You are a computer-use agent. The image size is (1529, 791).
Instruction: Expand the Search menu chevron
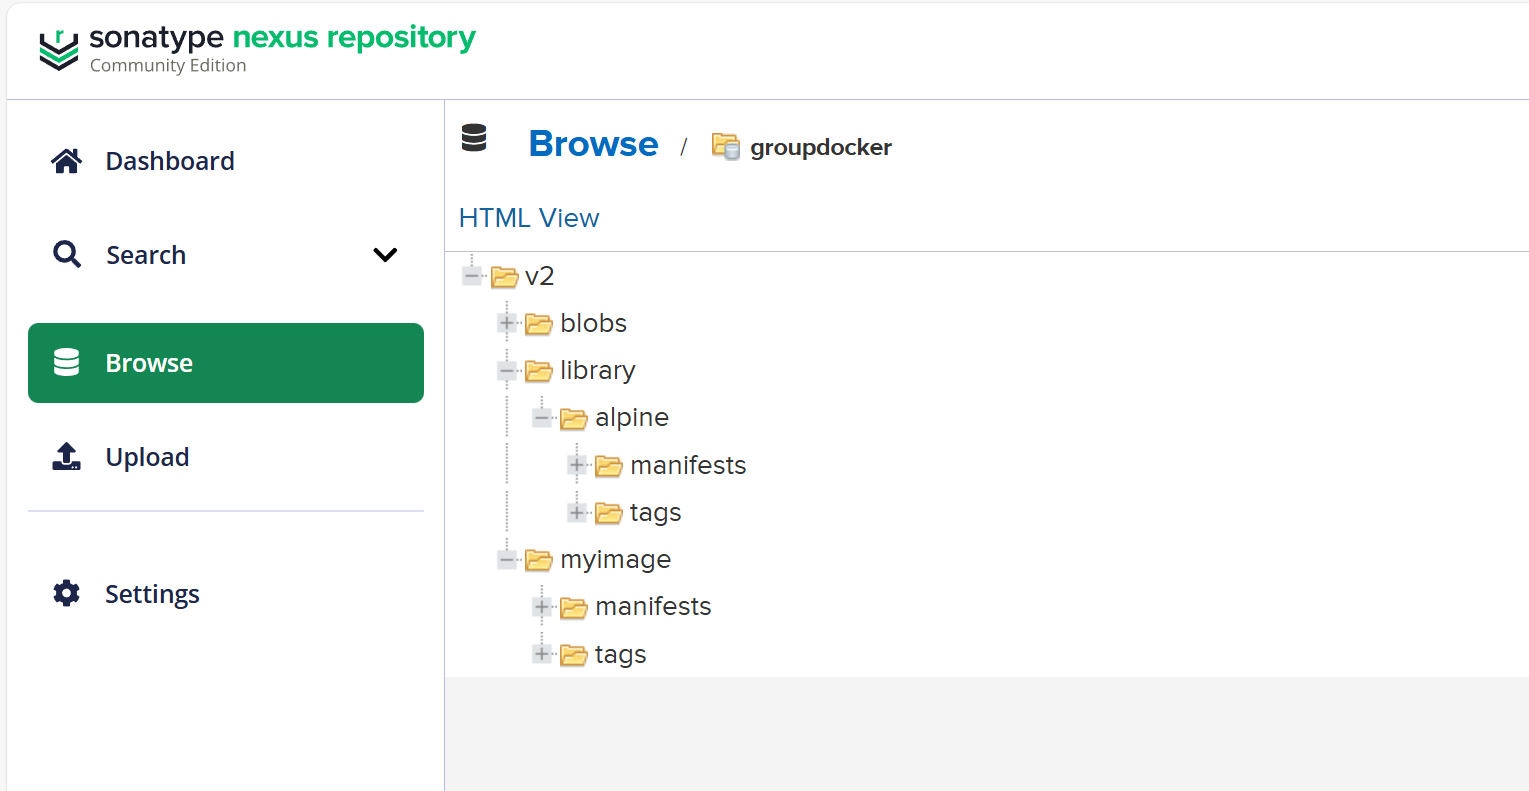pyautogui.click(x=385, y=255)
